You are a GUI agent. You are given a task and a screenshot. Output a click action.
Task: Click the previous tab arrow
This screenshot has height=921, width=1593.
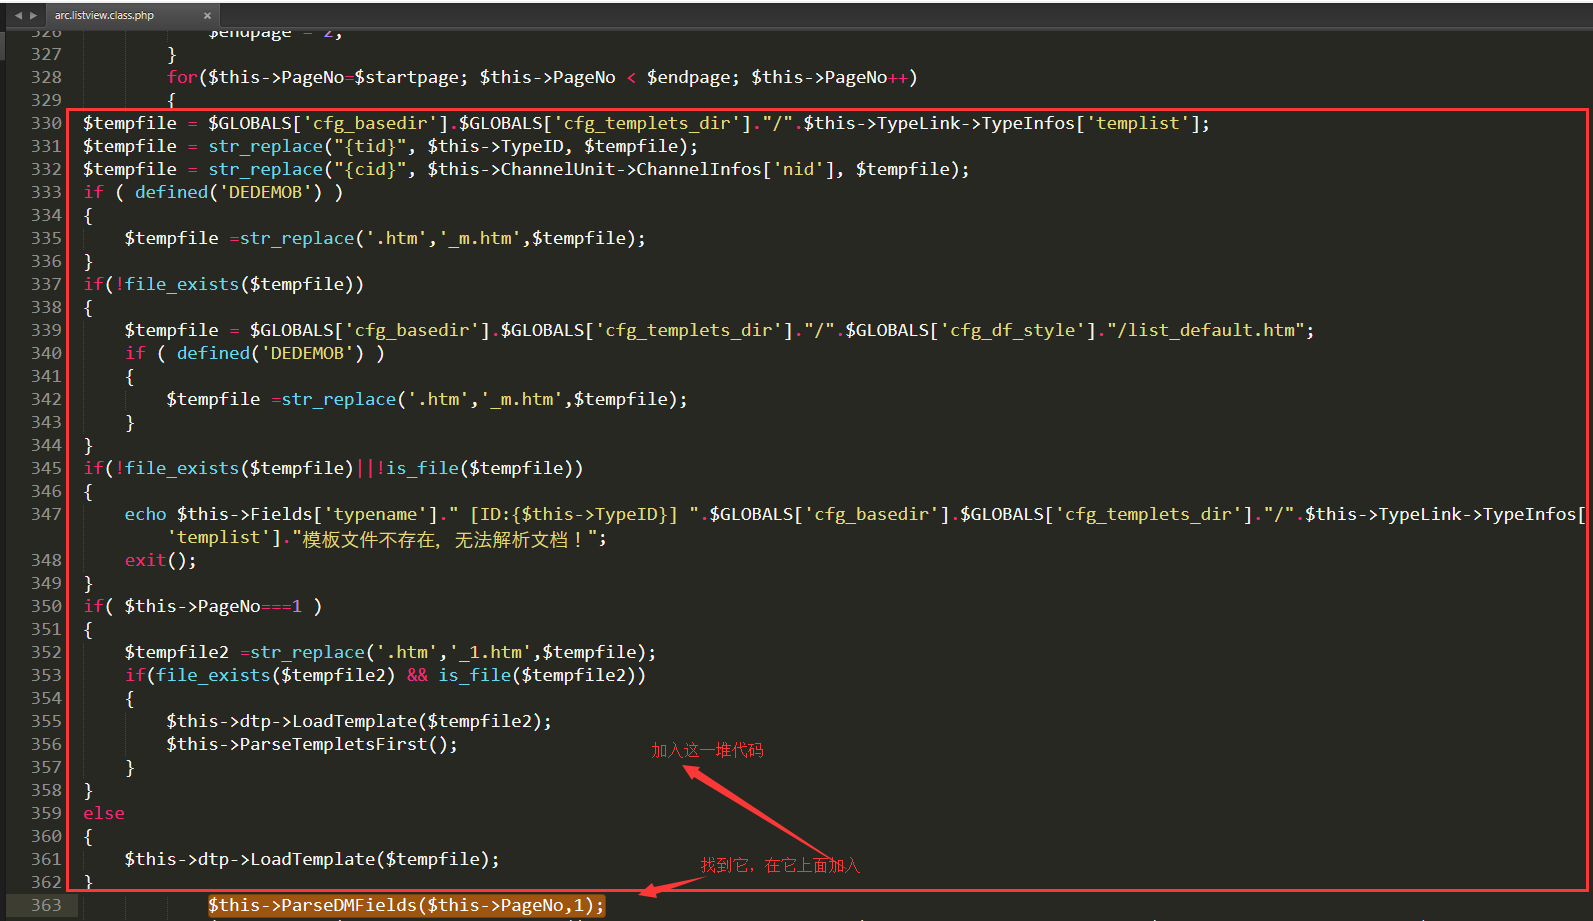[x=18, y=15]
